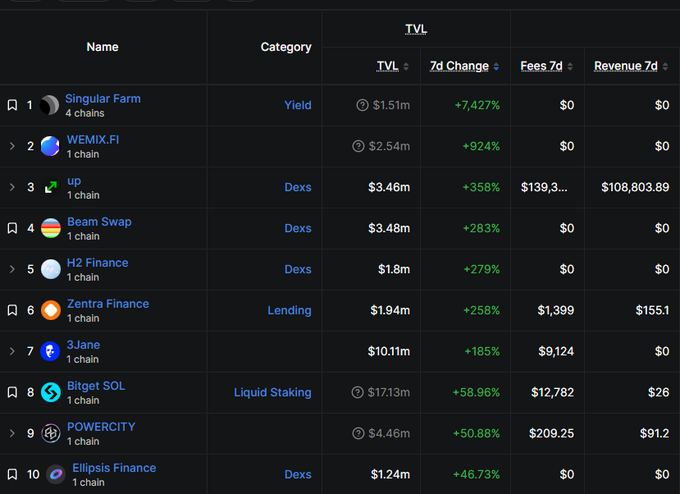This screenshot has height=494, width=680.
Task: Click the Name column header
Action: click(x=102, y=47)
